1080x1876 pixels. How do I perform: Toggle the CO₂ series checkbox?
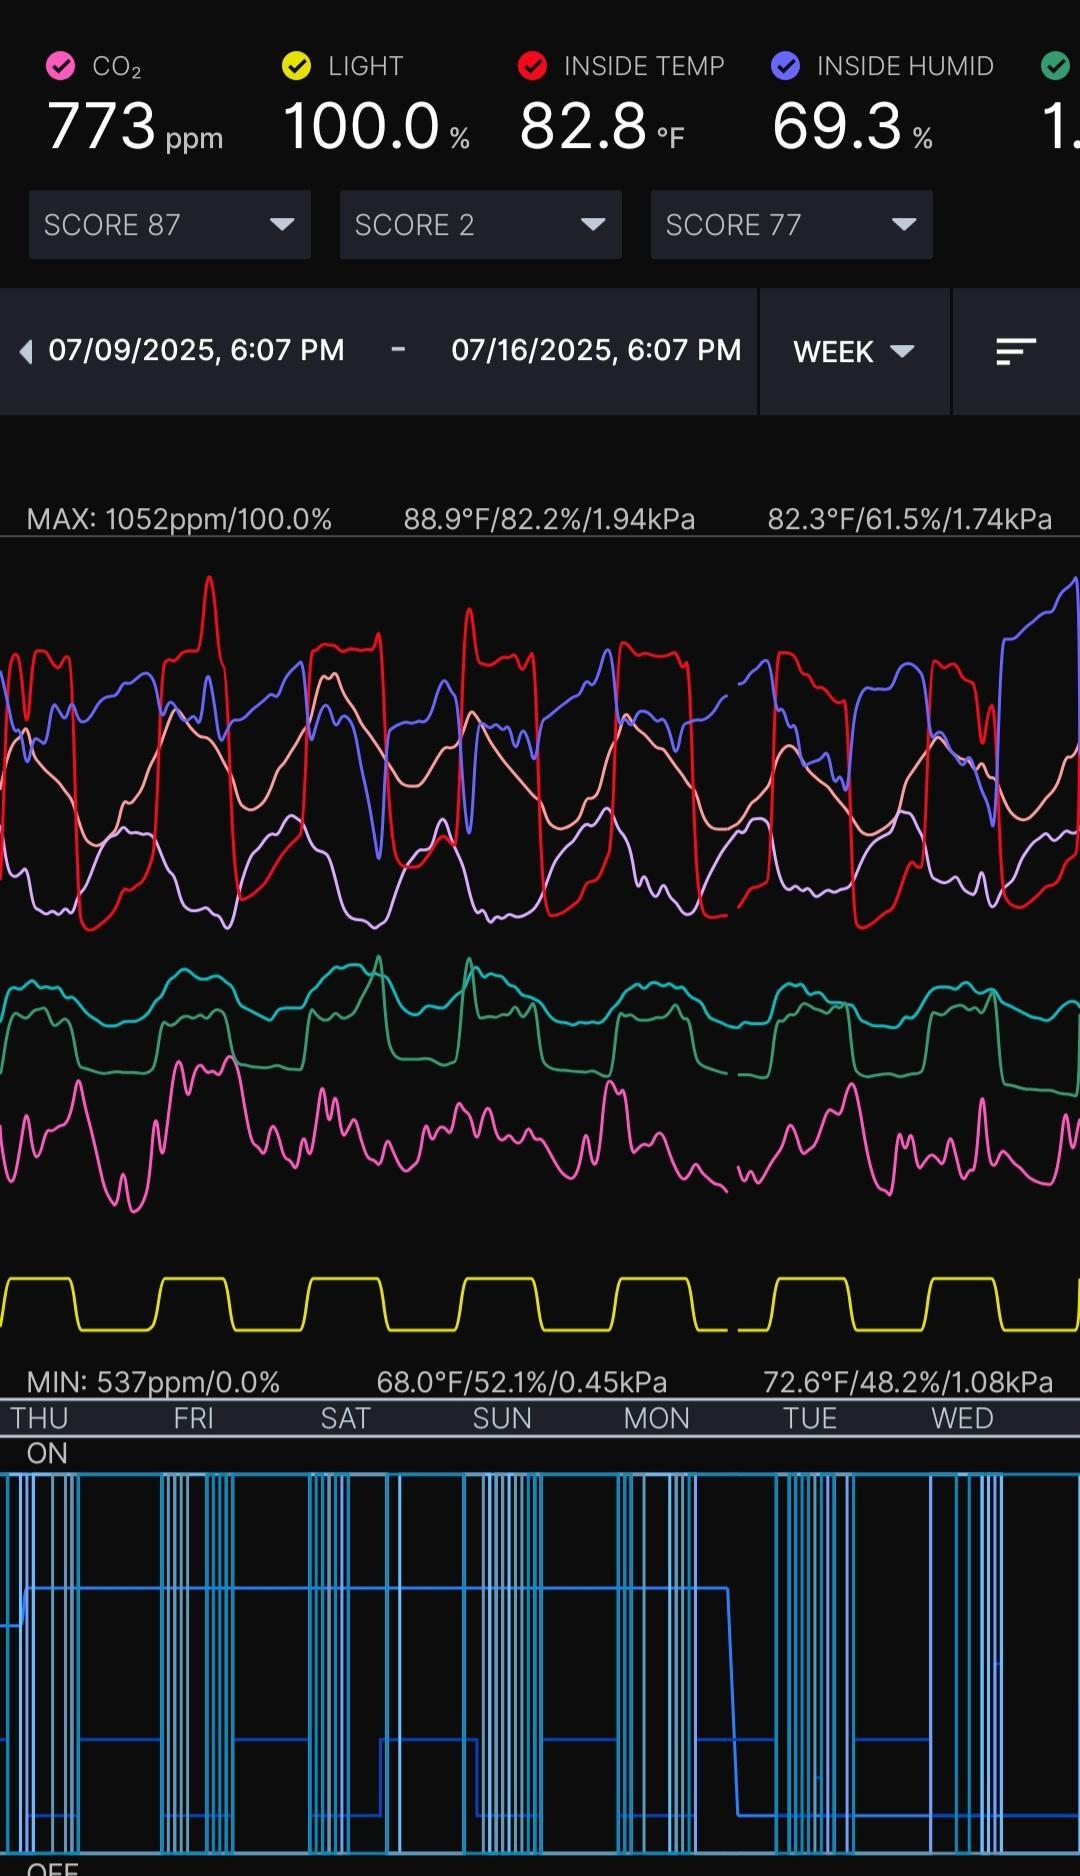coord(61,66)
